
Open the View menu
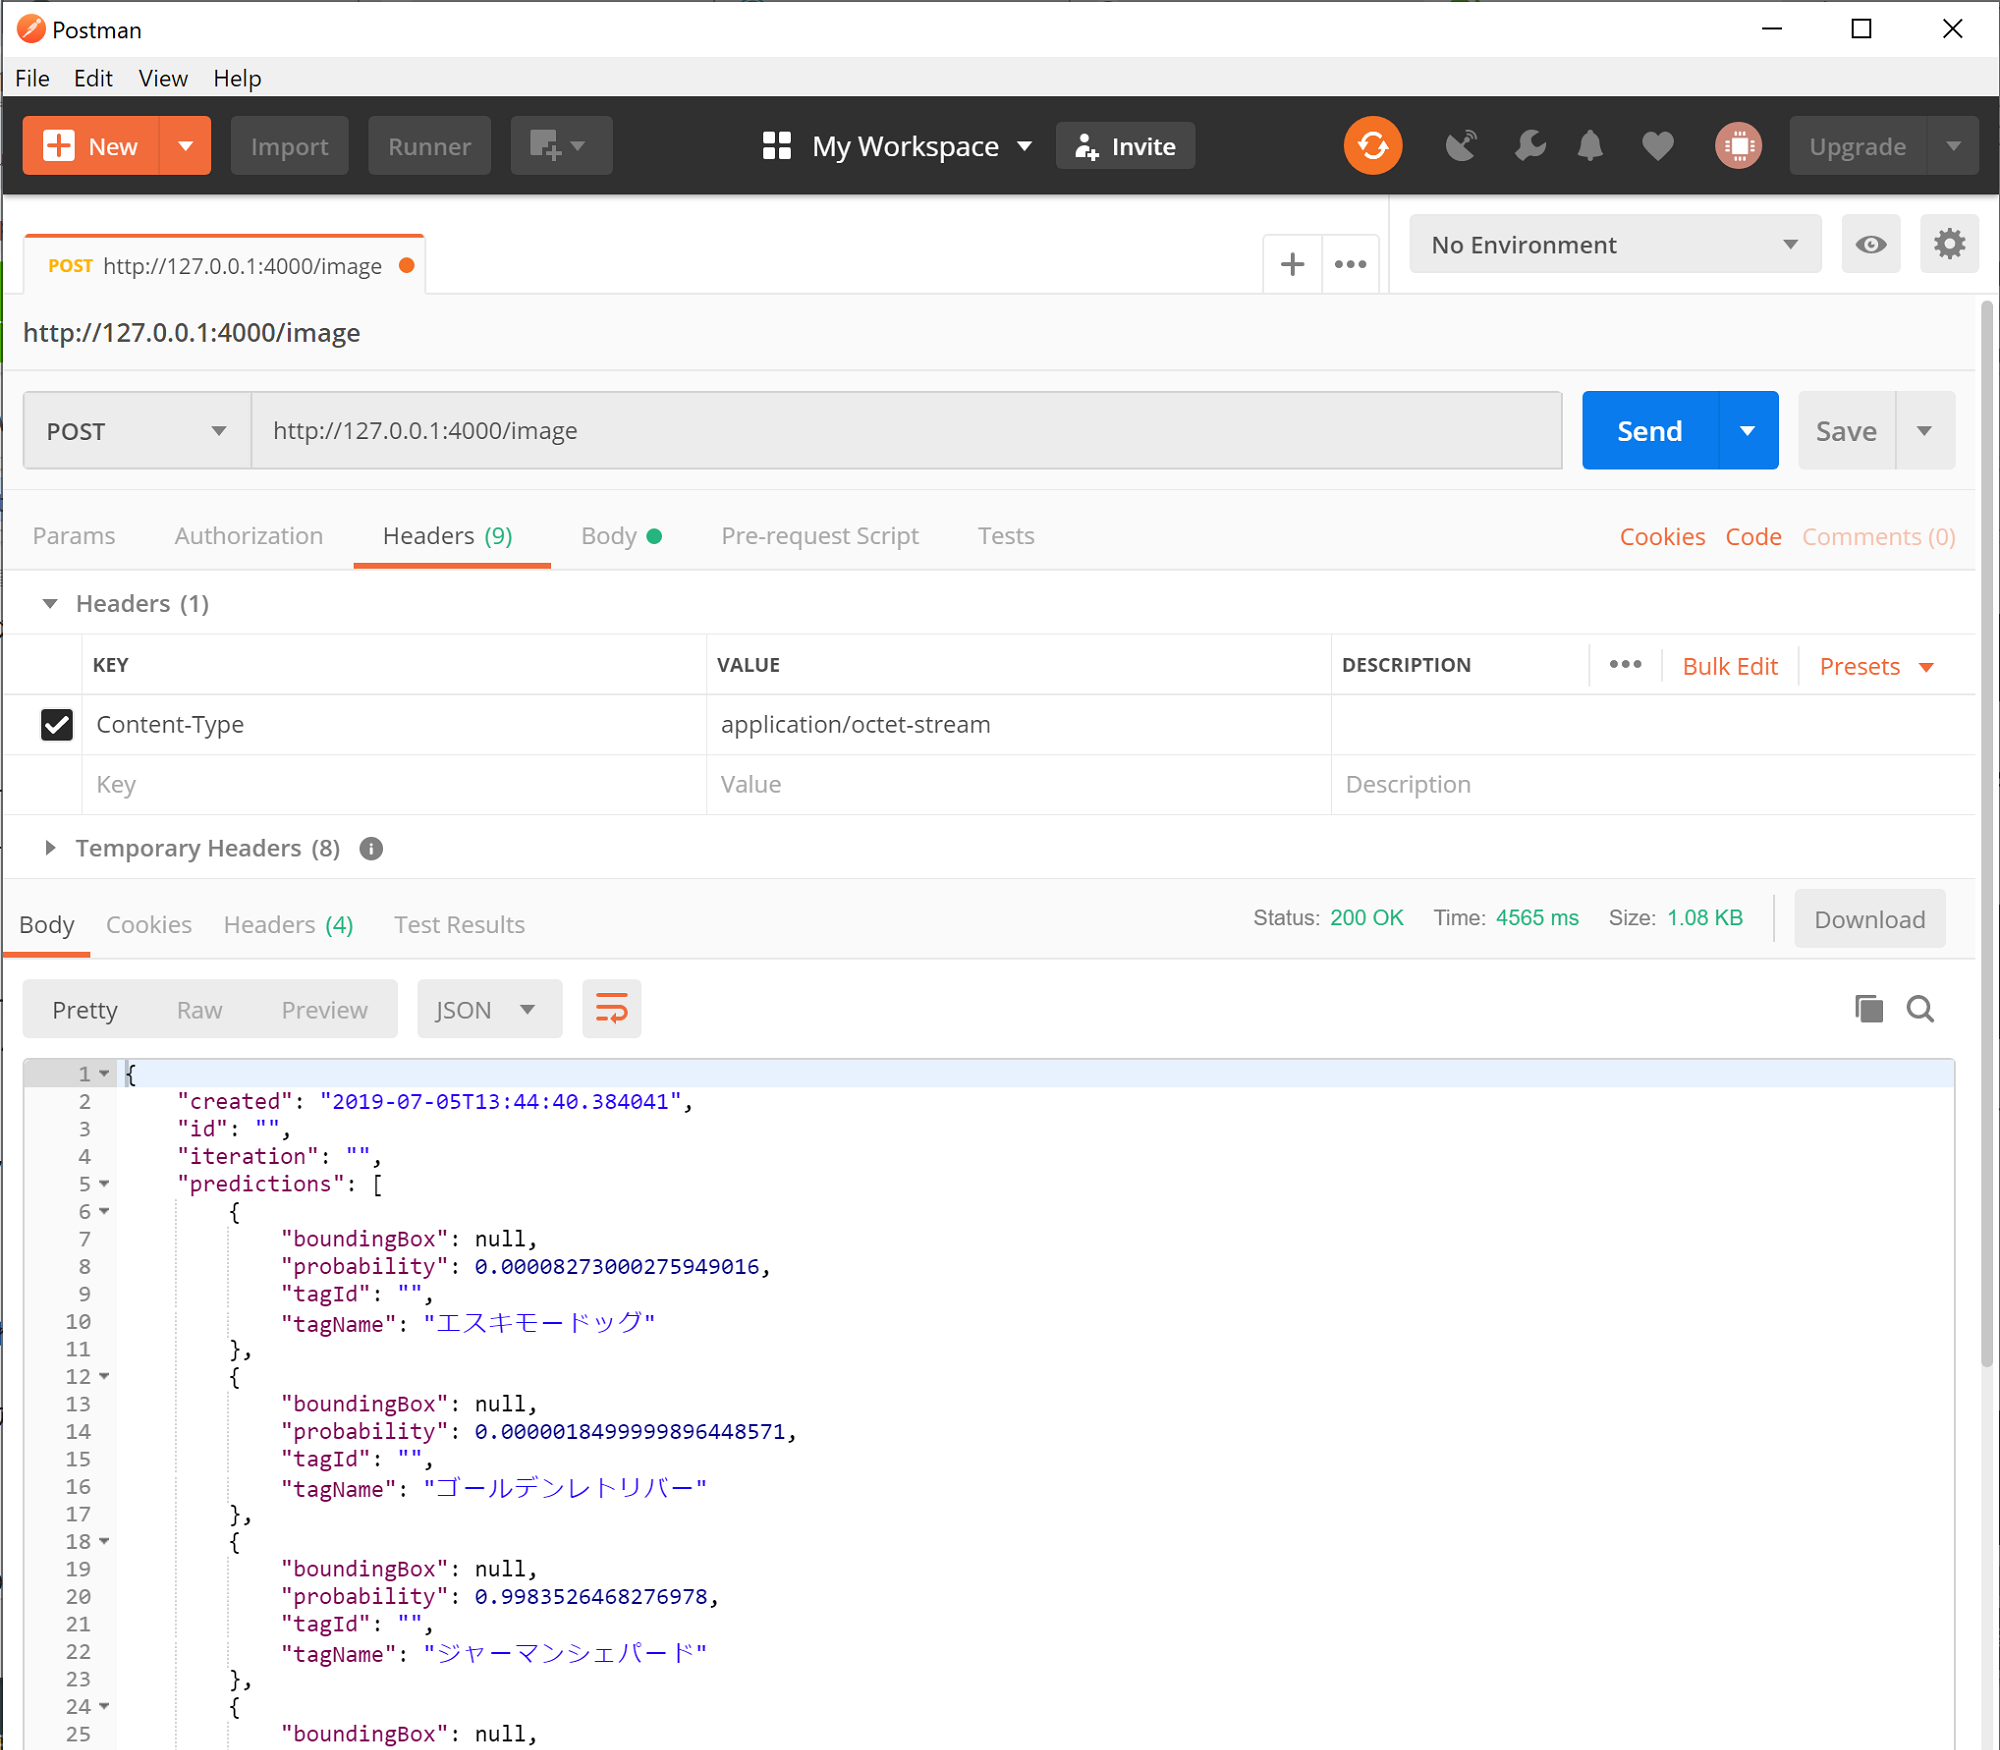pyautogui.click(x=162, y=78)
